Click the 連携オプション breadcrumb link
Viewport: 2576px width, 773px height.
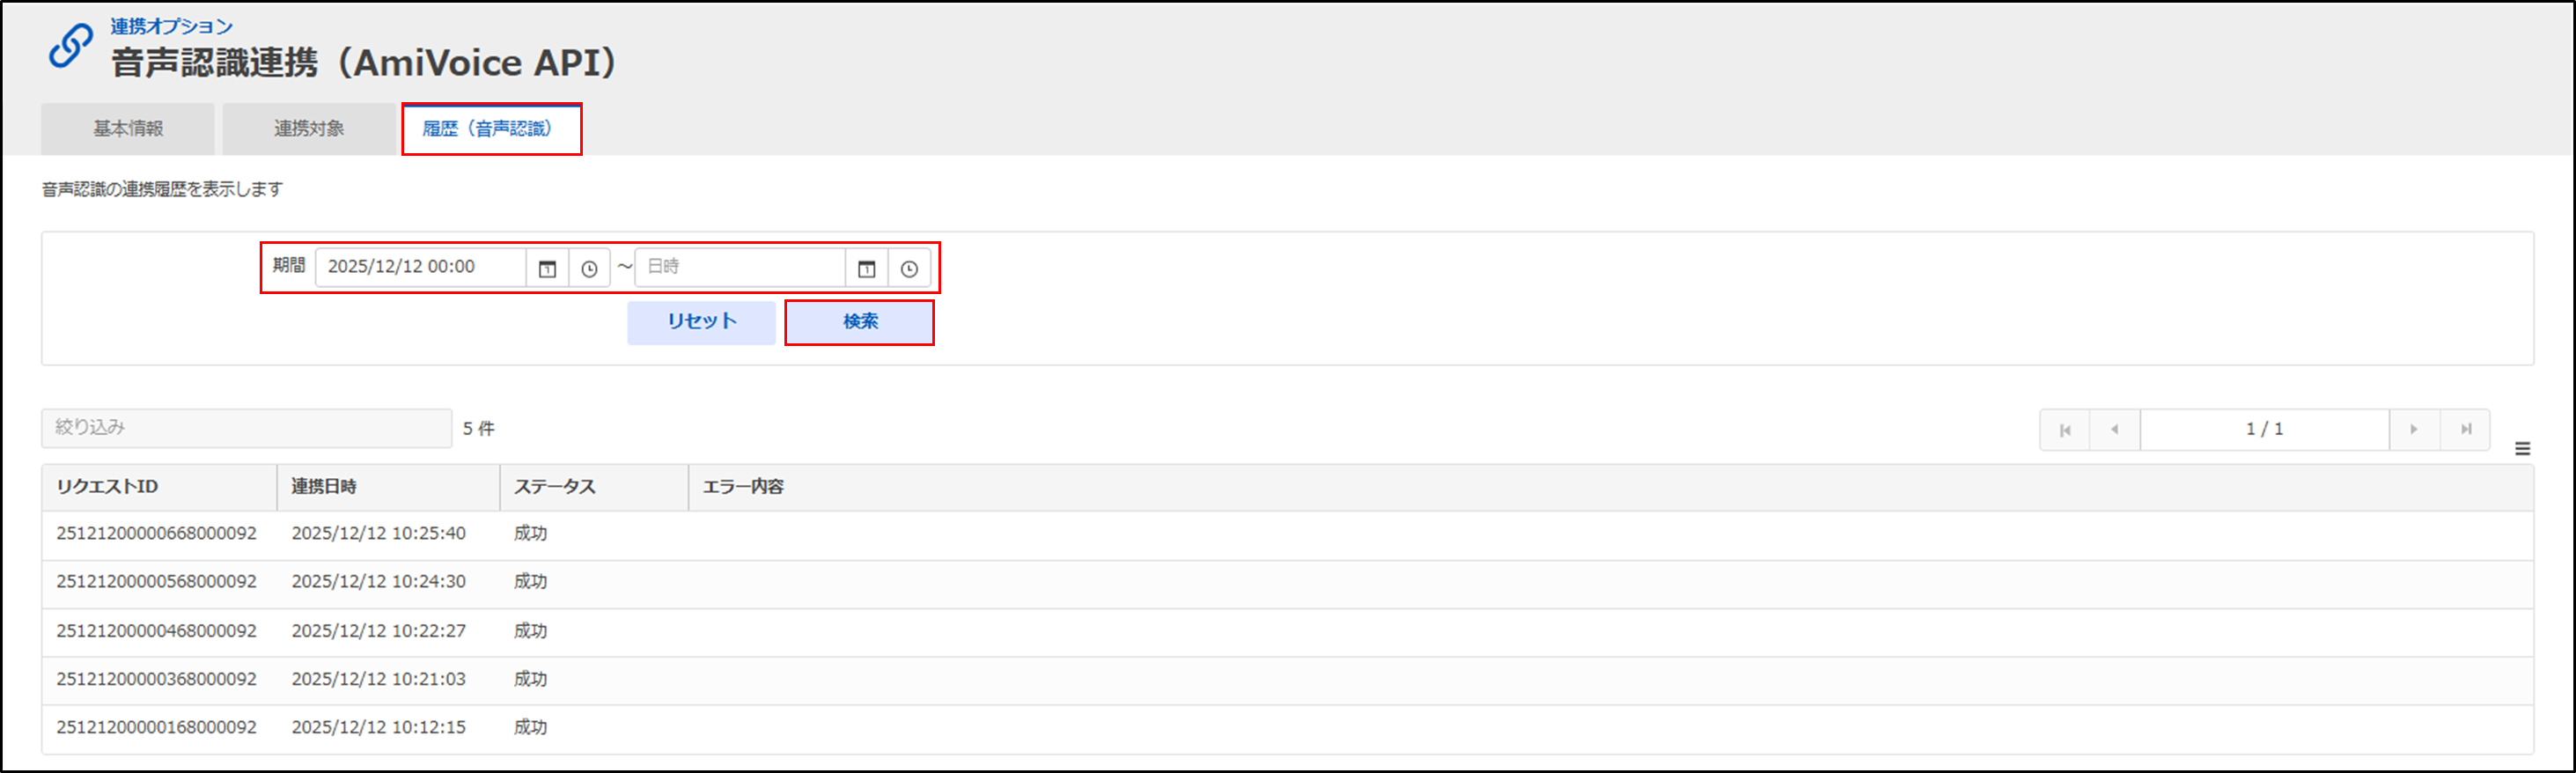point(171,26)
